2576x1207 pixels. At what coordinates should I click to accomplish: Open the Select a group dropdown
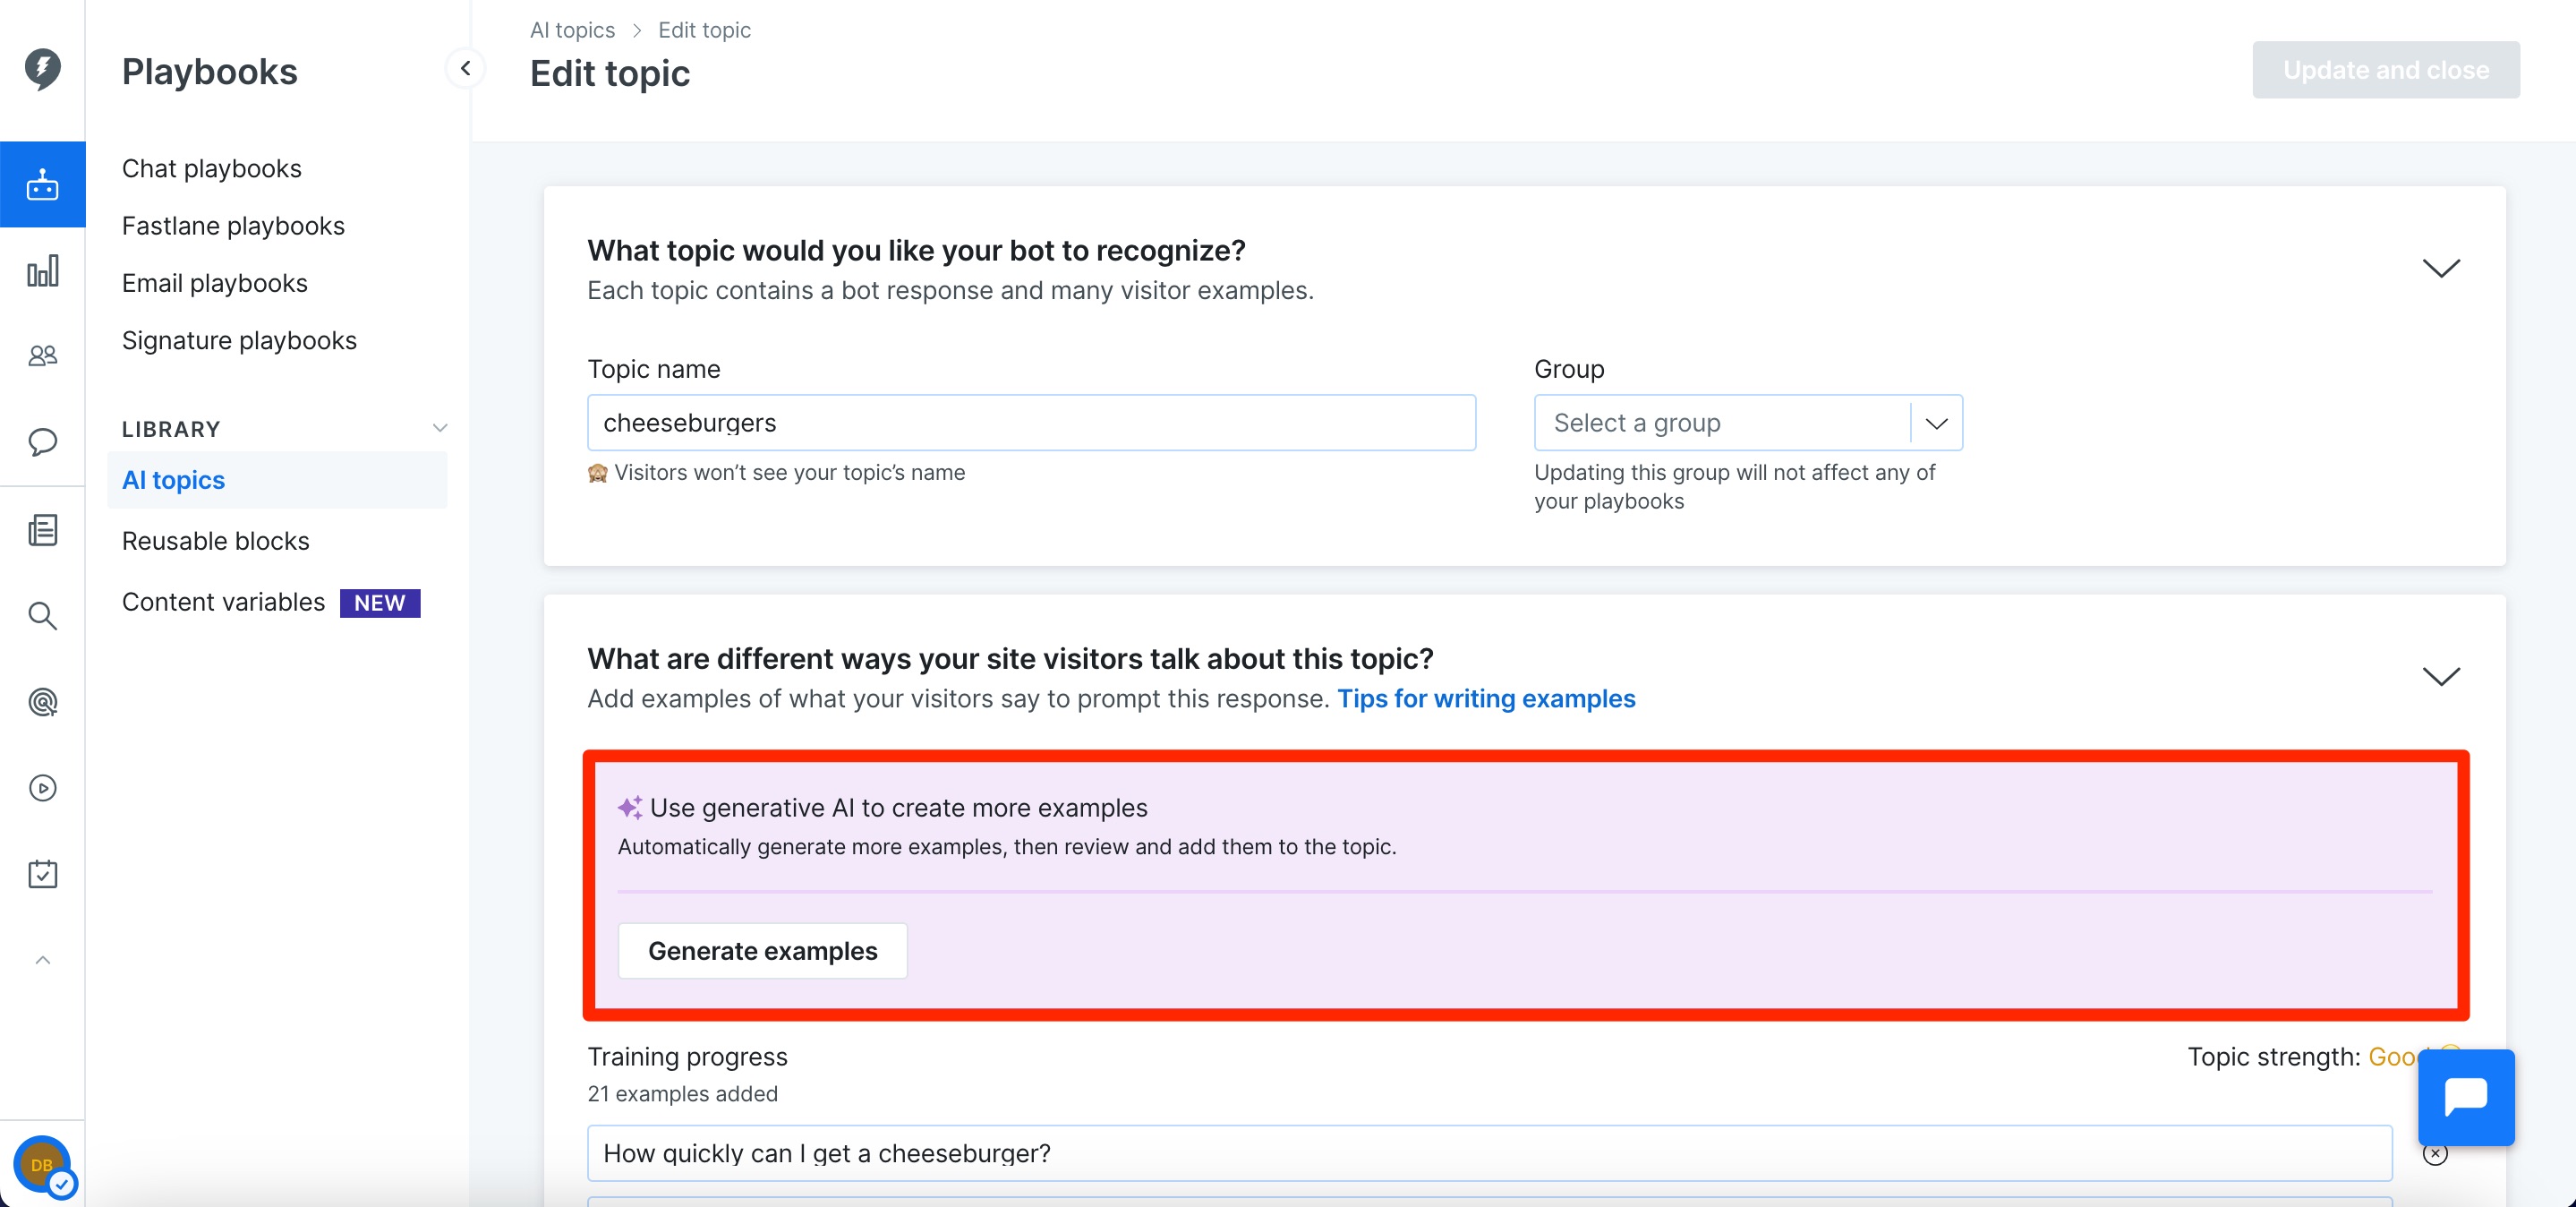click(1748, 423)
